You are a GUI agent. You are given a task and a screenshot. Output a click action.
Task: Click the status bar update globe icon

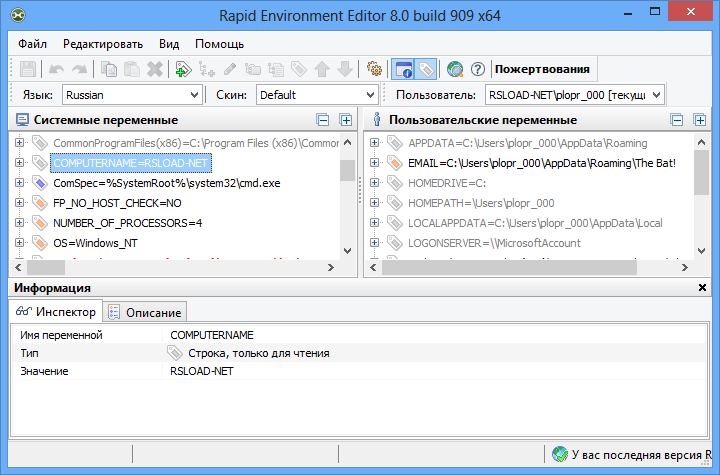click(x=560, y=454)
